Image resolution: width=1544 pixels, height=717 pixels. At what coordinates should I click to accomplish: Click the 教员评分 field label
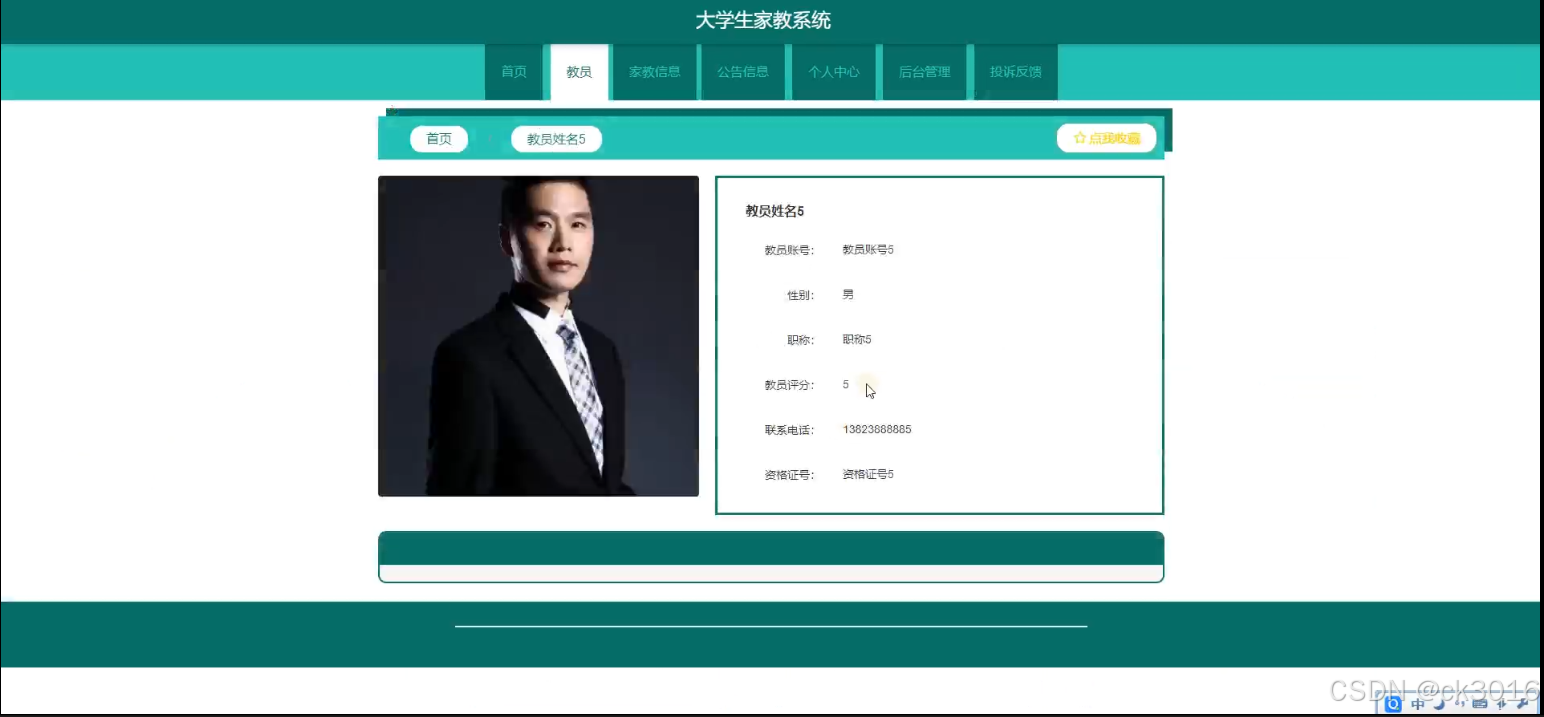789,385
